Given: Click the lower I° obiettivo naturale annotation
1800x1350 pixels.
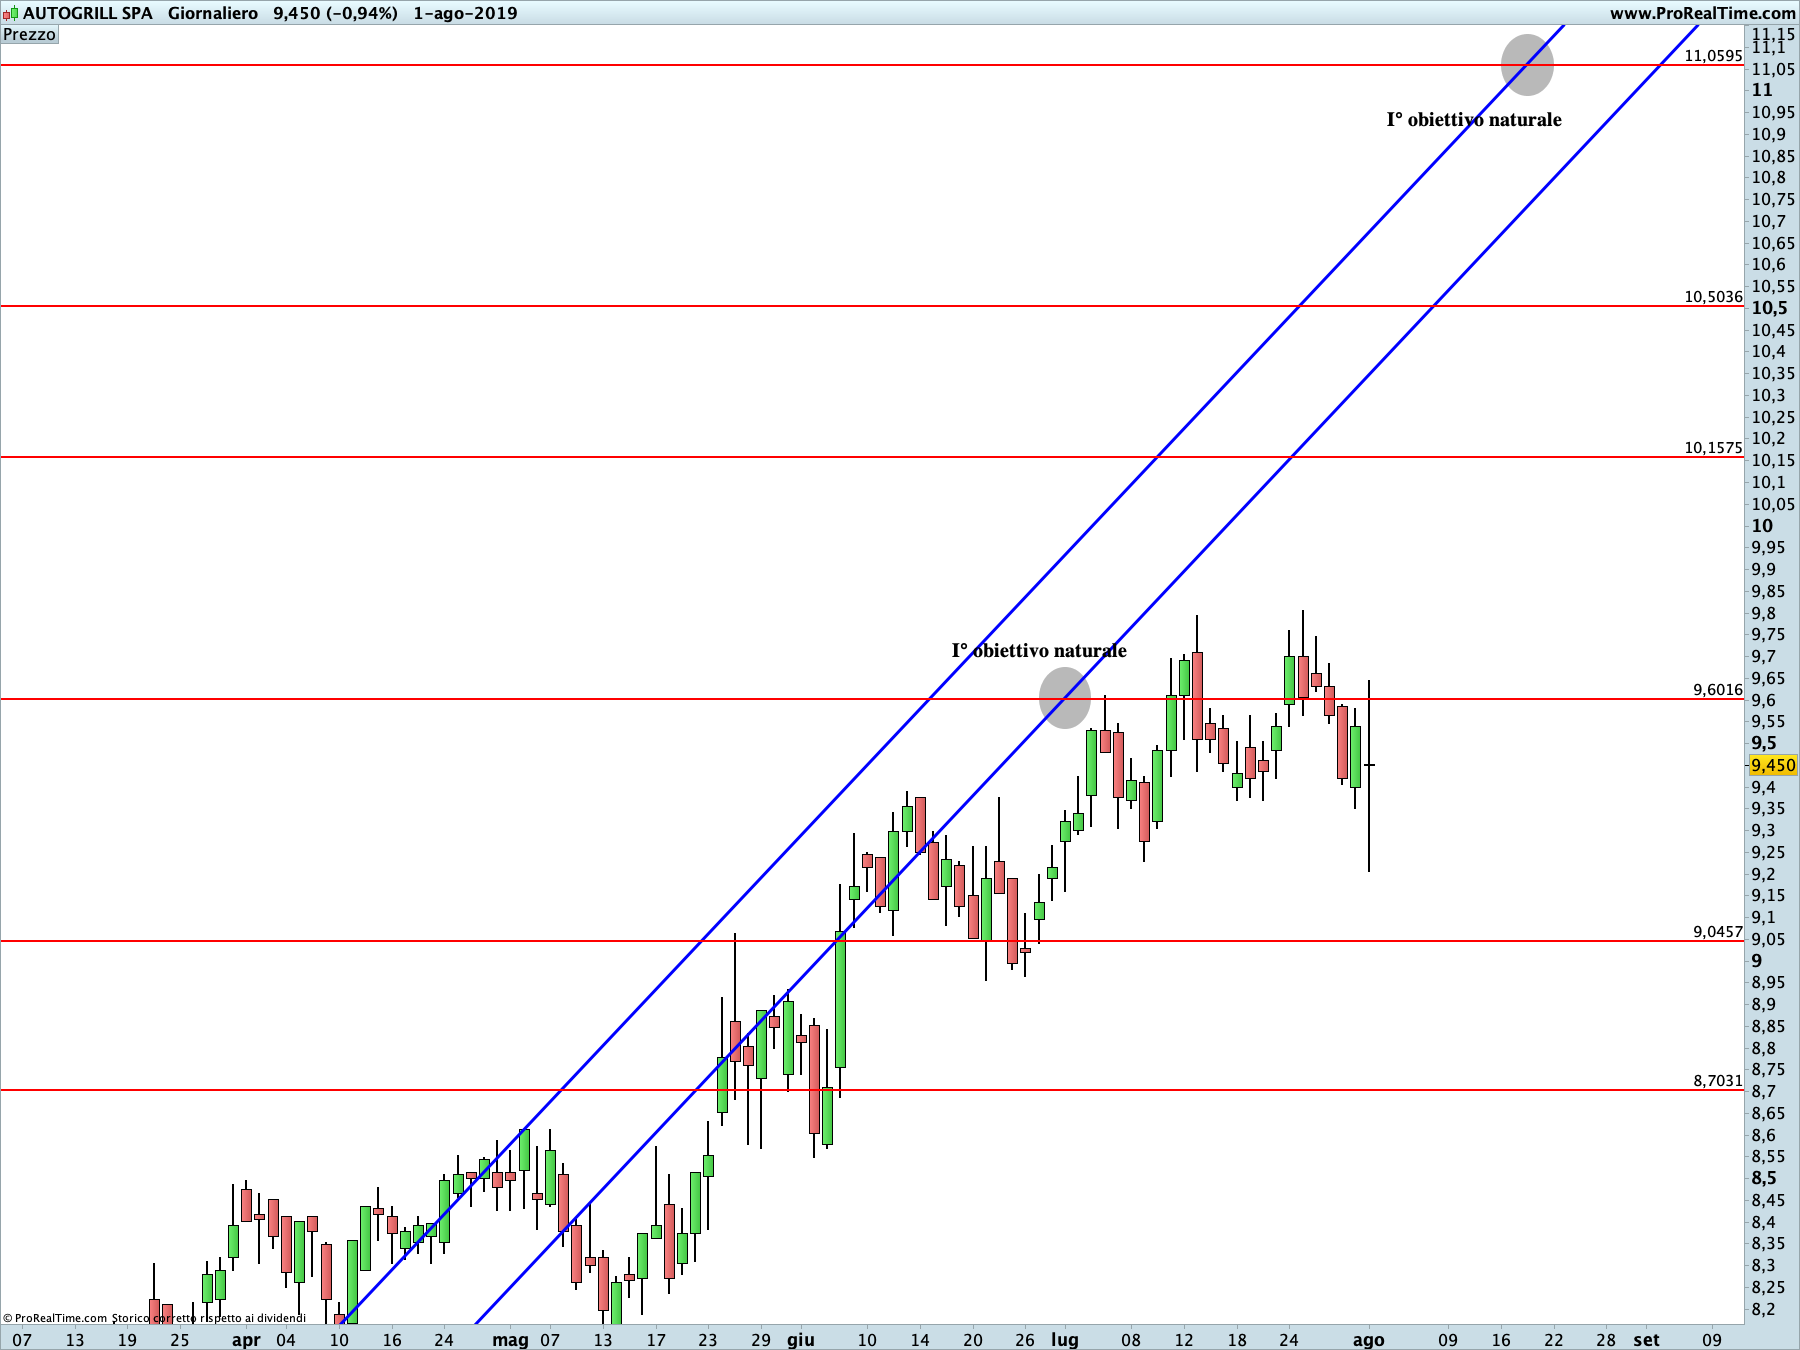Looking at the screenshot, I should (x=1039, y=651).
